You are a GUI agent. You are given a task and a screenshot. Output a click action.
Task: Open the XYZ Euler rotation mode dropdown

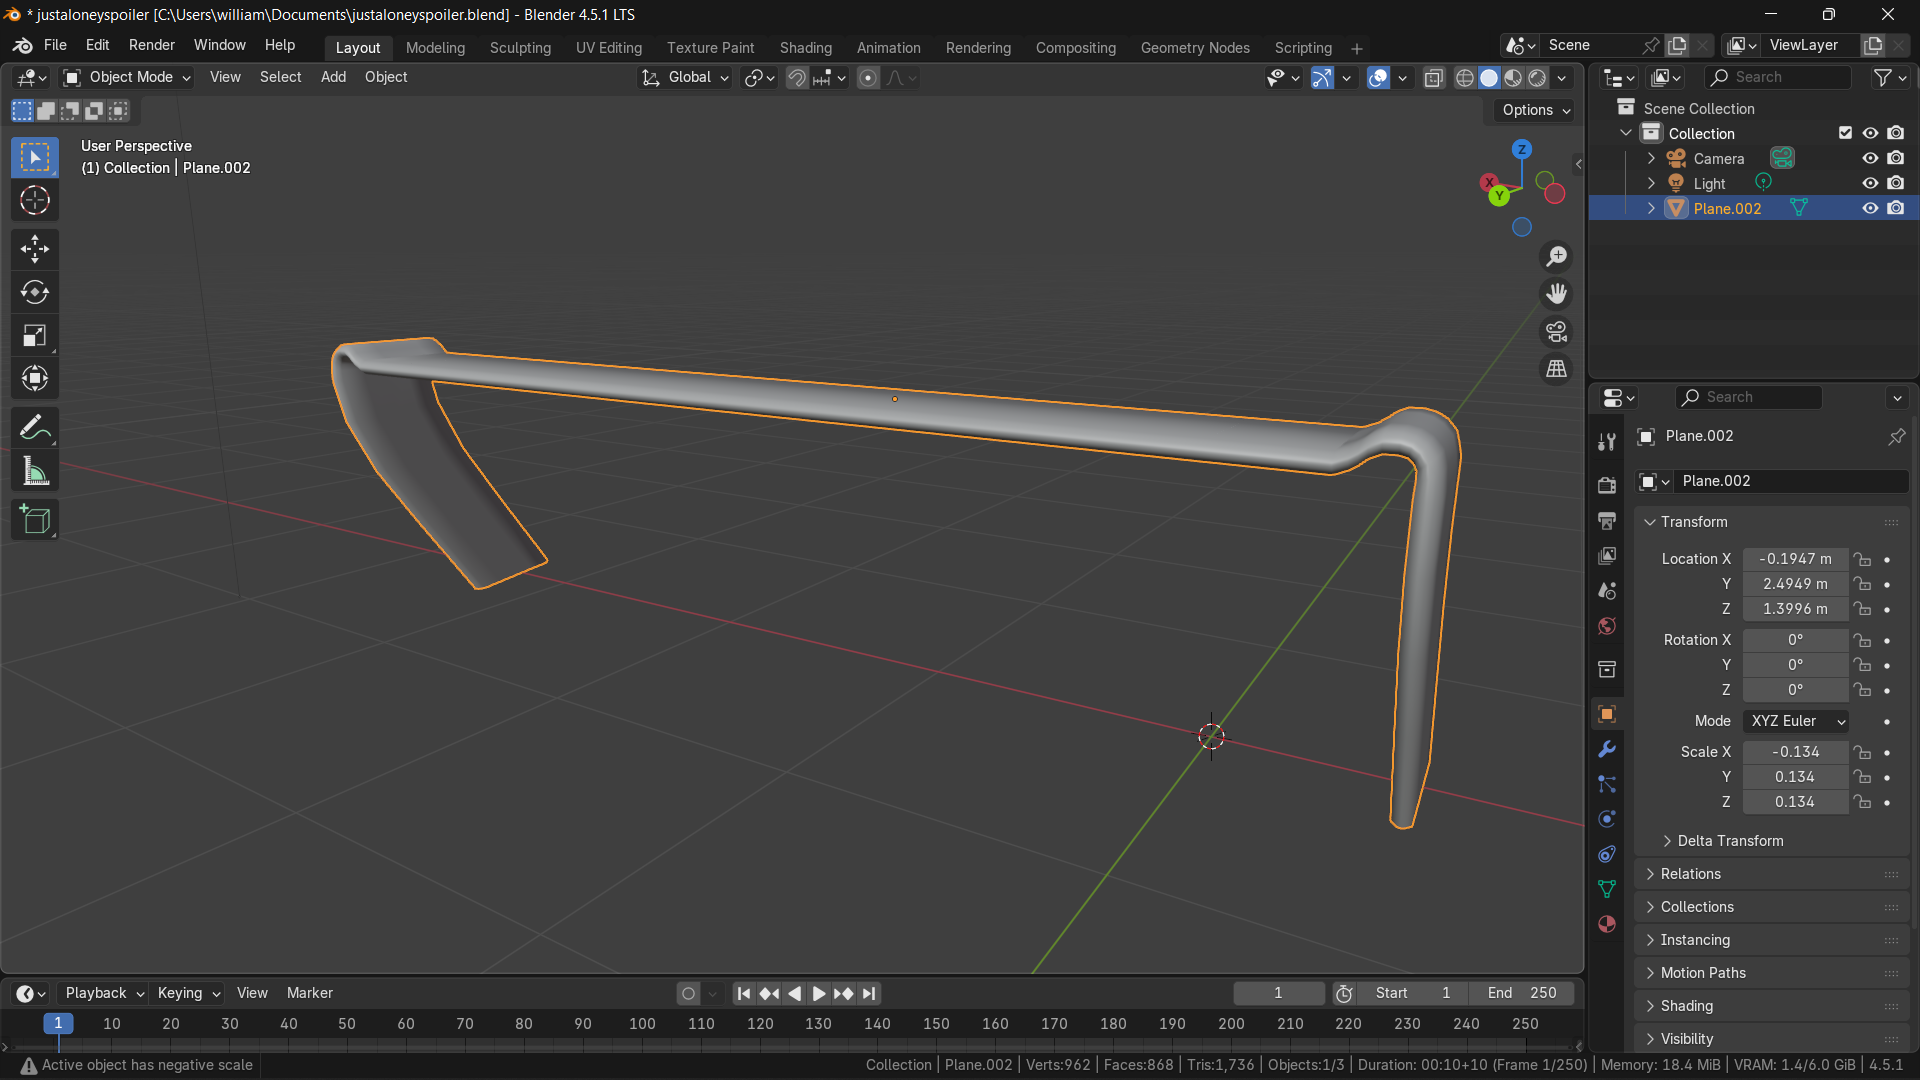click(x=1796, y=721)
